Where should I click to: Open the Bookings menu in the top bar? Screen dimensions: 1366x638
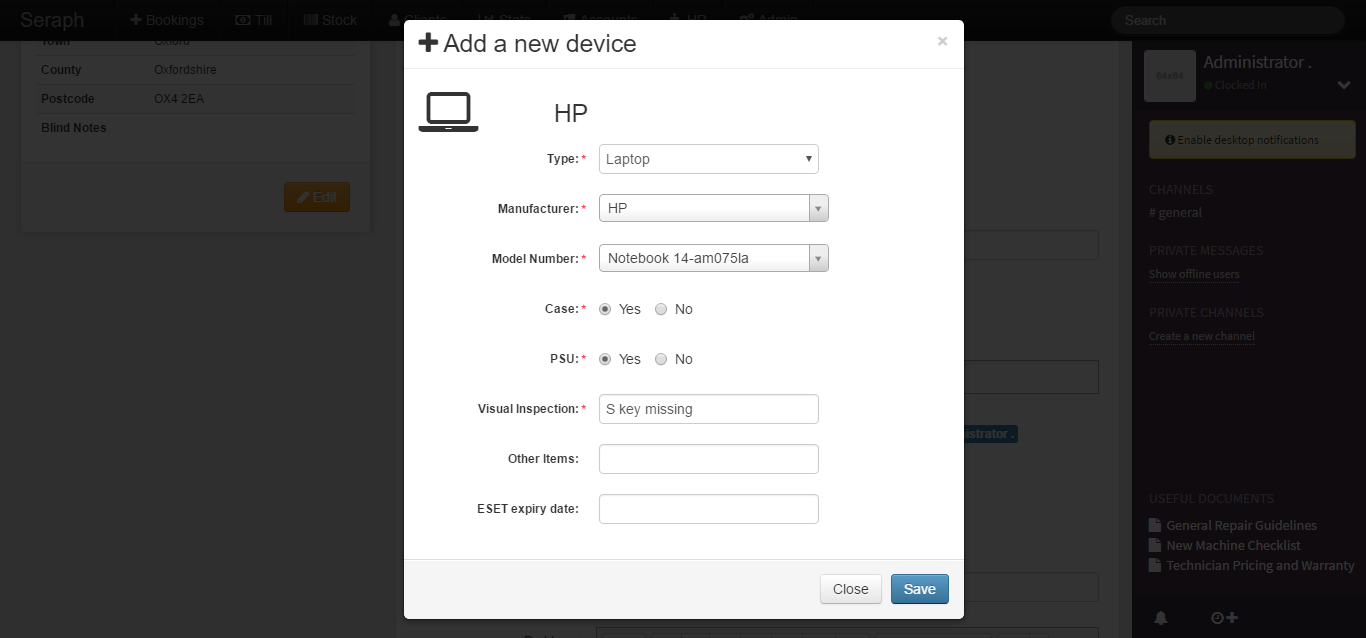167,20
